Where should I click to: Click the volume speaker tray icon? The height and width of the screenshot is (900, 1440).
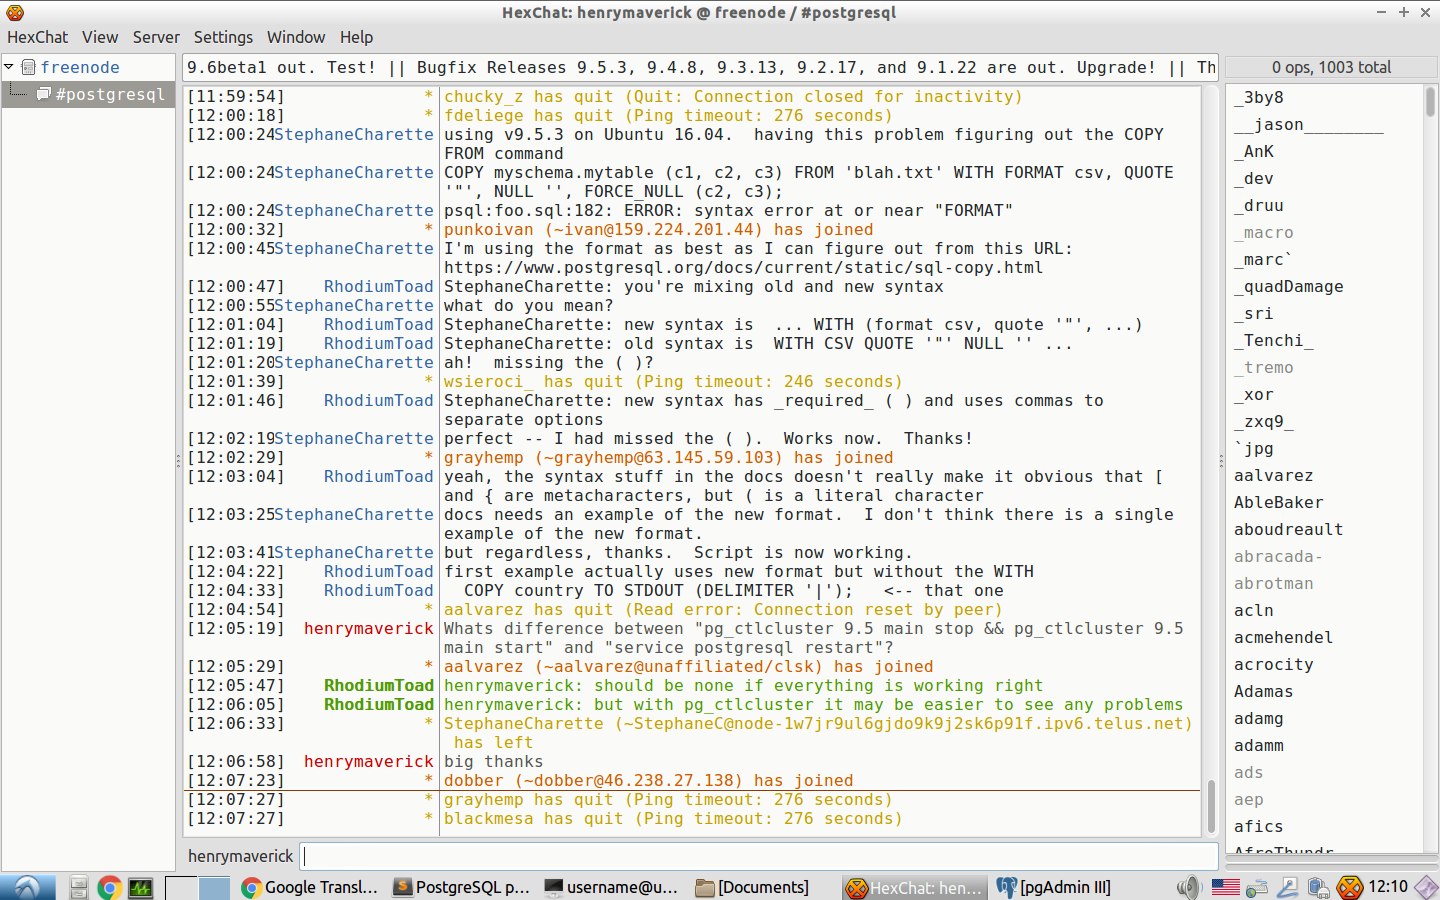(x=1188, y=887)
